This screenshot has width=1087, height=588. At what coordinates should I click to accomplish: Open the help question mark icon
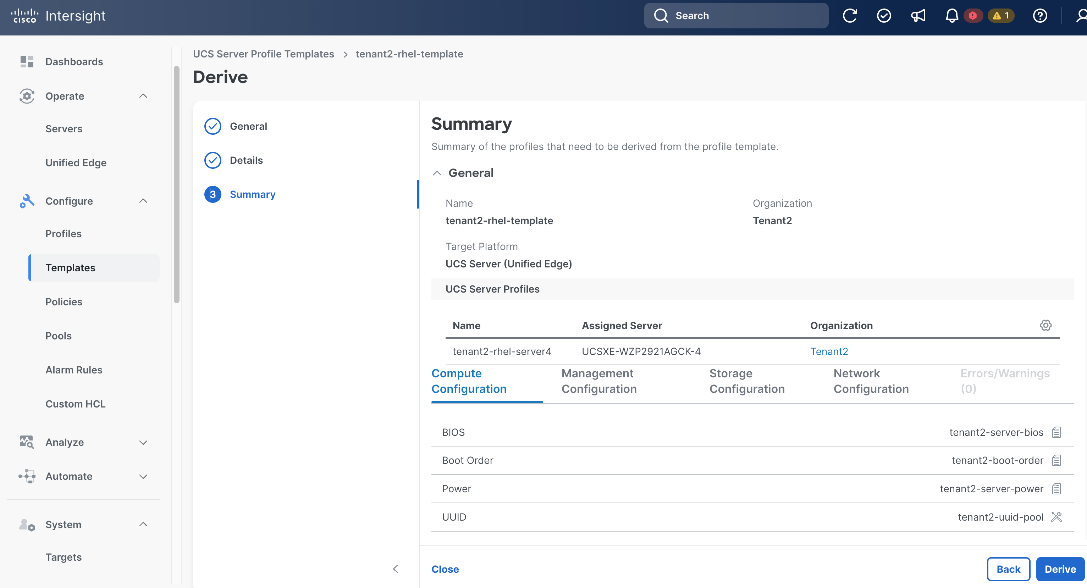coord(1040,16)
